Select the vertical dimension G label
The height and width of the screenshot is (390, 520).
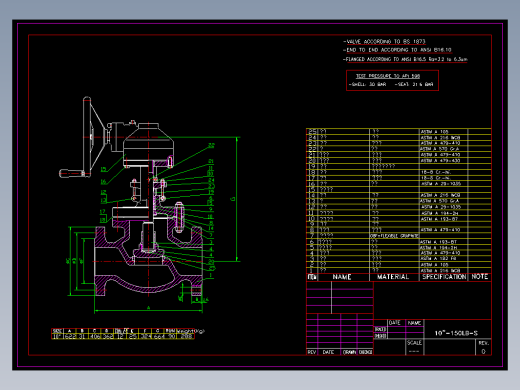233,199
